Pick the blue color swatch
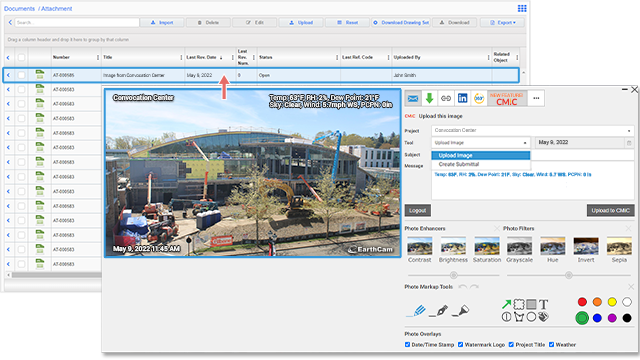 (597, 318)
